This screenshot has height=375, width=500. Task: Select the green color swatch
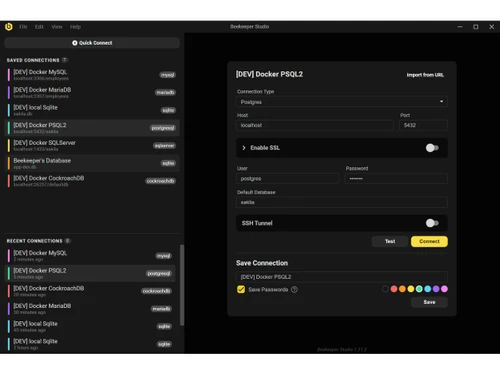pos(419,289)
